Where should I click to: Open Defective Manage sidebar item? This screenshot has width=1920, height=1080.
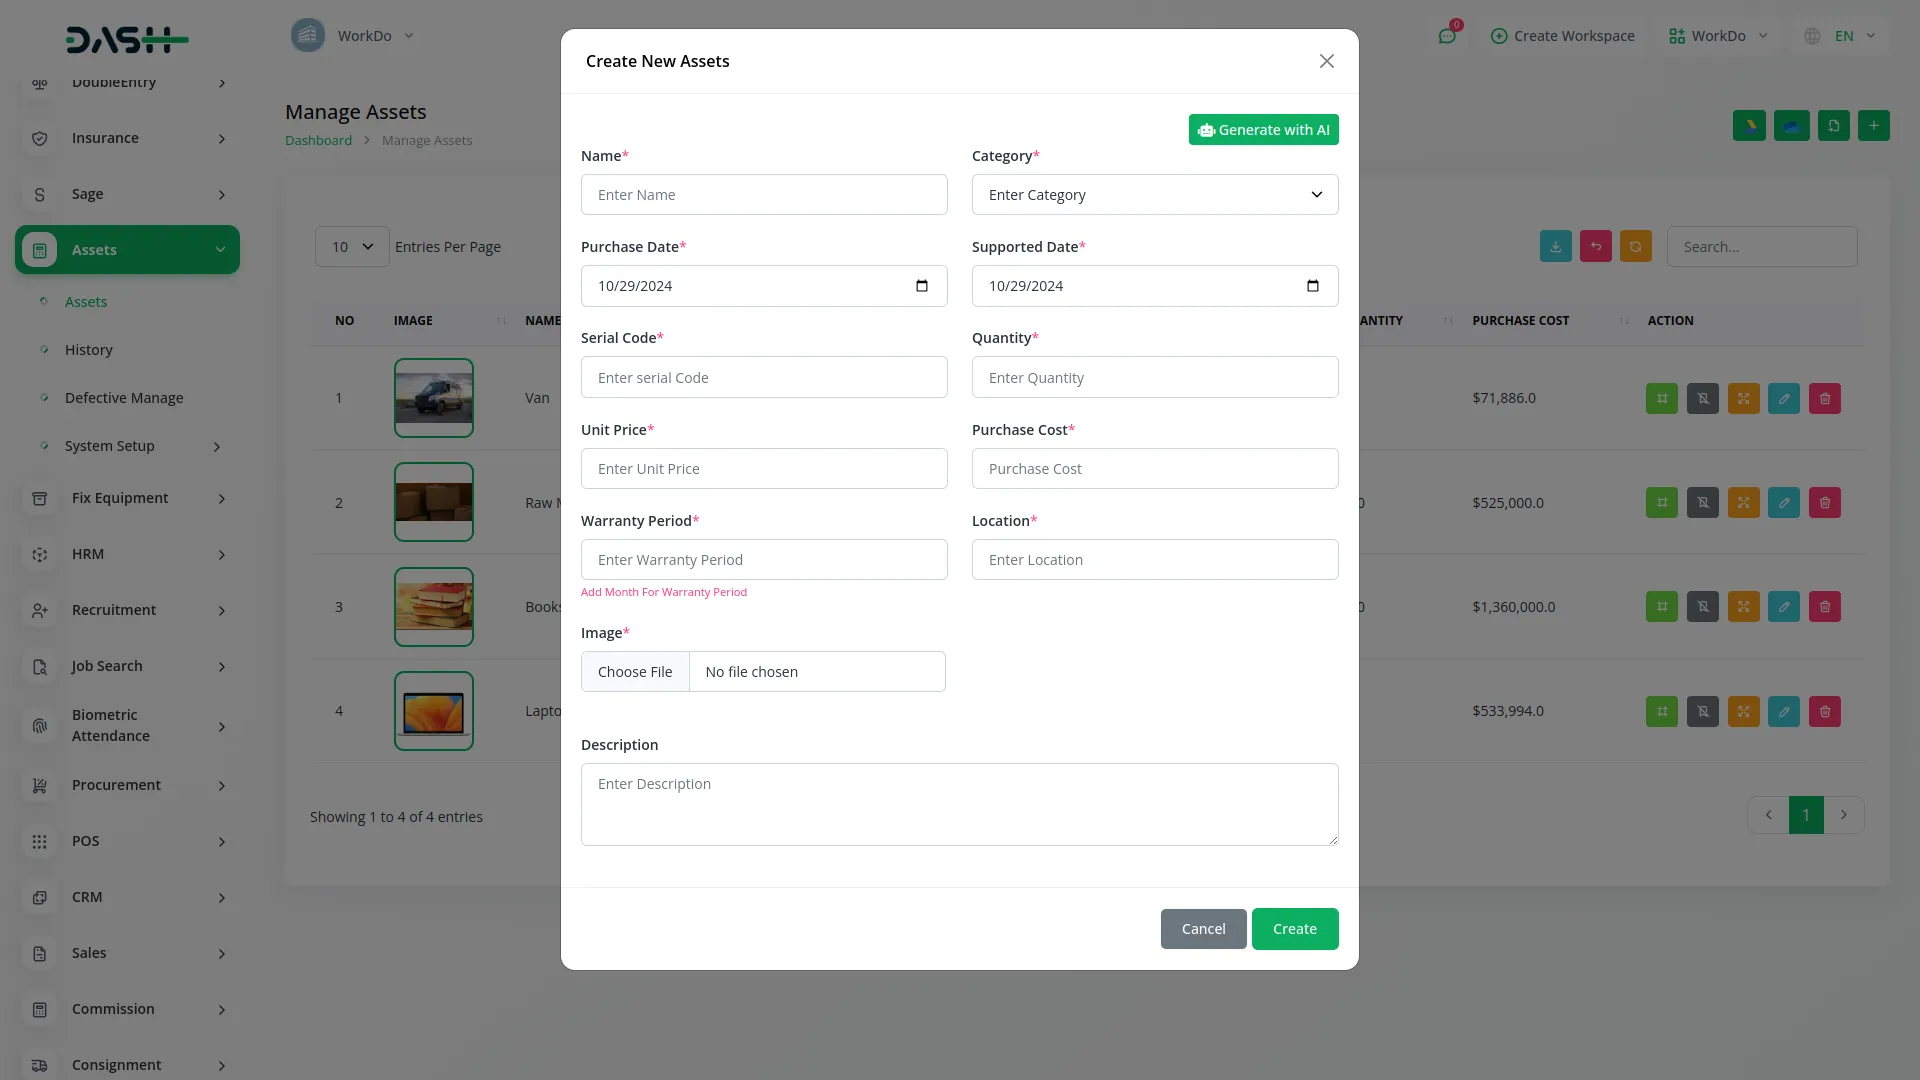click(124, 398)
